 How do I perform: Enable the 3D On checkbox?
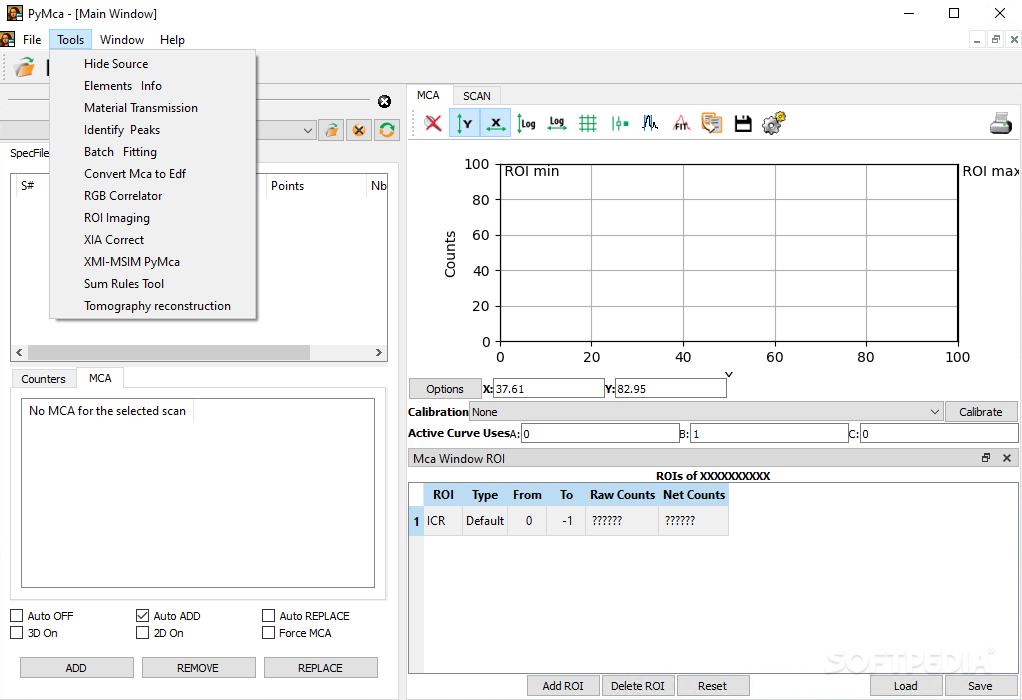click(17, 632)
